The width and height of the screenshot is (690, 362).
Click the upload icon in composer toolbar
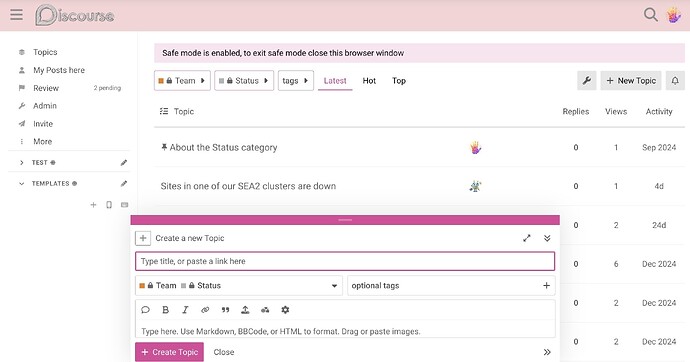pyautogui.click(x=245, y=310)
